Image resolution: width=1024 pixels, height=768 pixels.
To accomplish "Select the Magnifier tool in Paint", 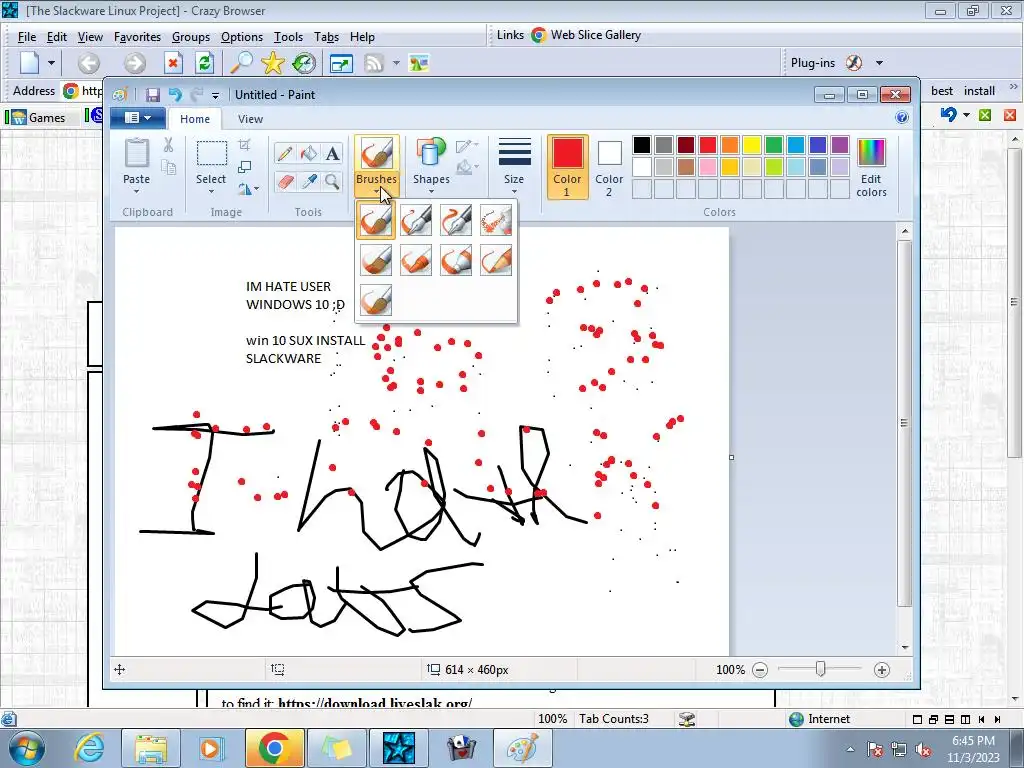I will pyautogui.click(x=332, y=181).
